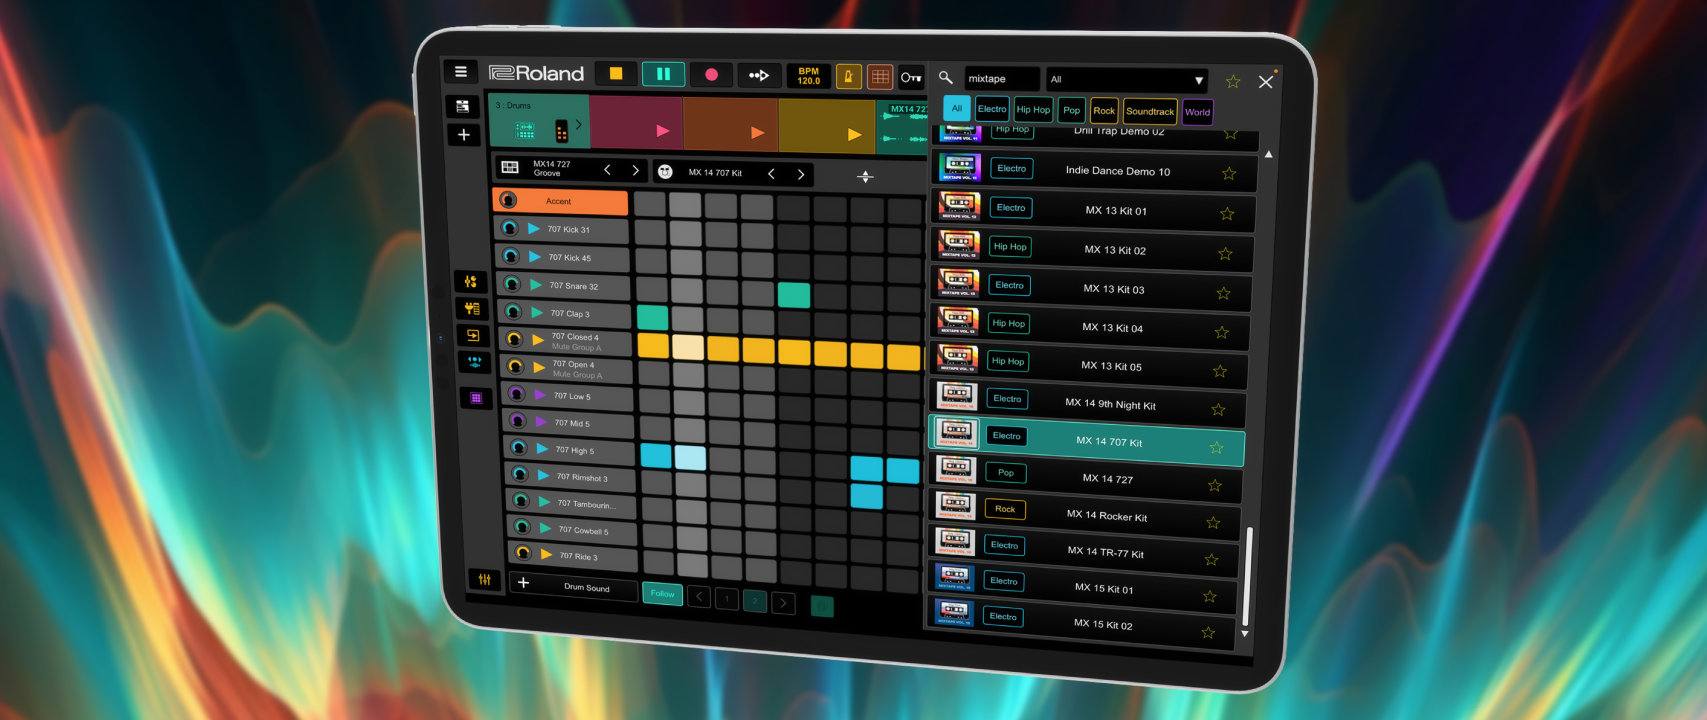Viewport: 1707px width, 720px height.
Task: Click the mixtape search field
Action: 1002,78
